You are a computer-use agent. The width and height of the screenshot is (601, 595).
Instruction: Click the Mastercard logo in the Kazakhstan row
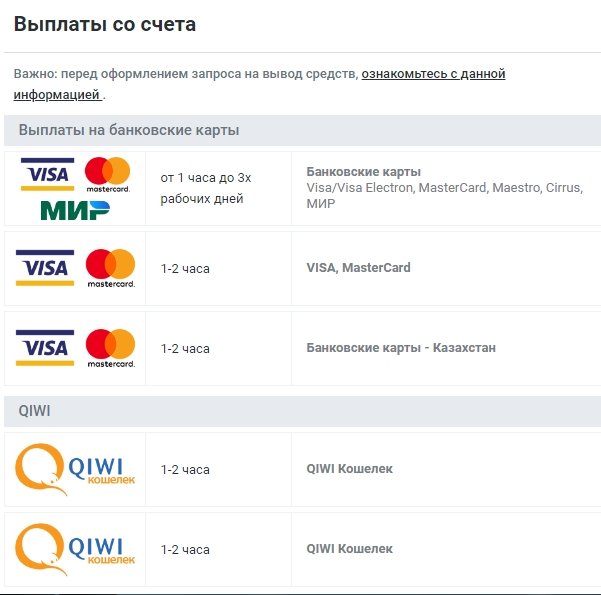click(110, 348)
